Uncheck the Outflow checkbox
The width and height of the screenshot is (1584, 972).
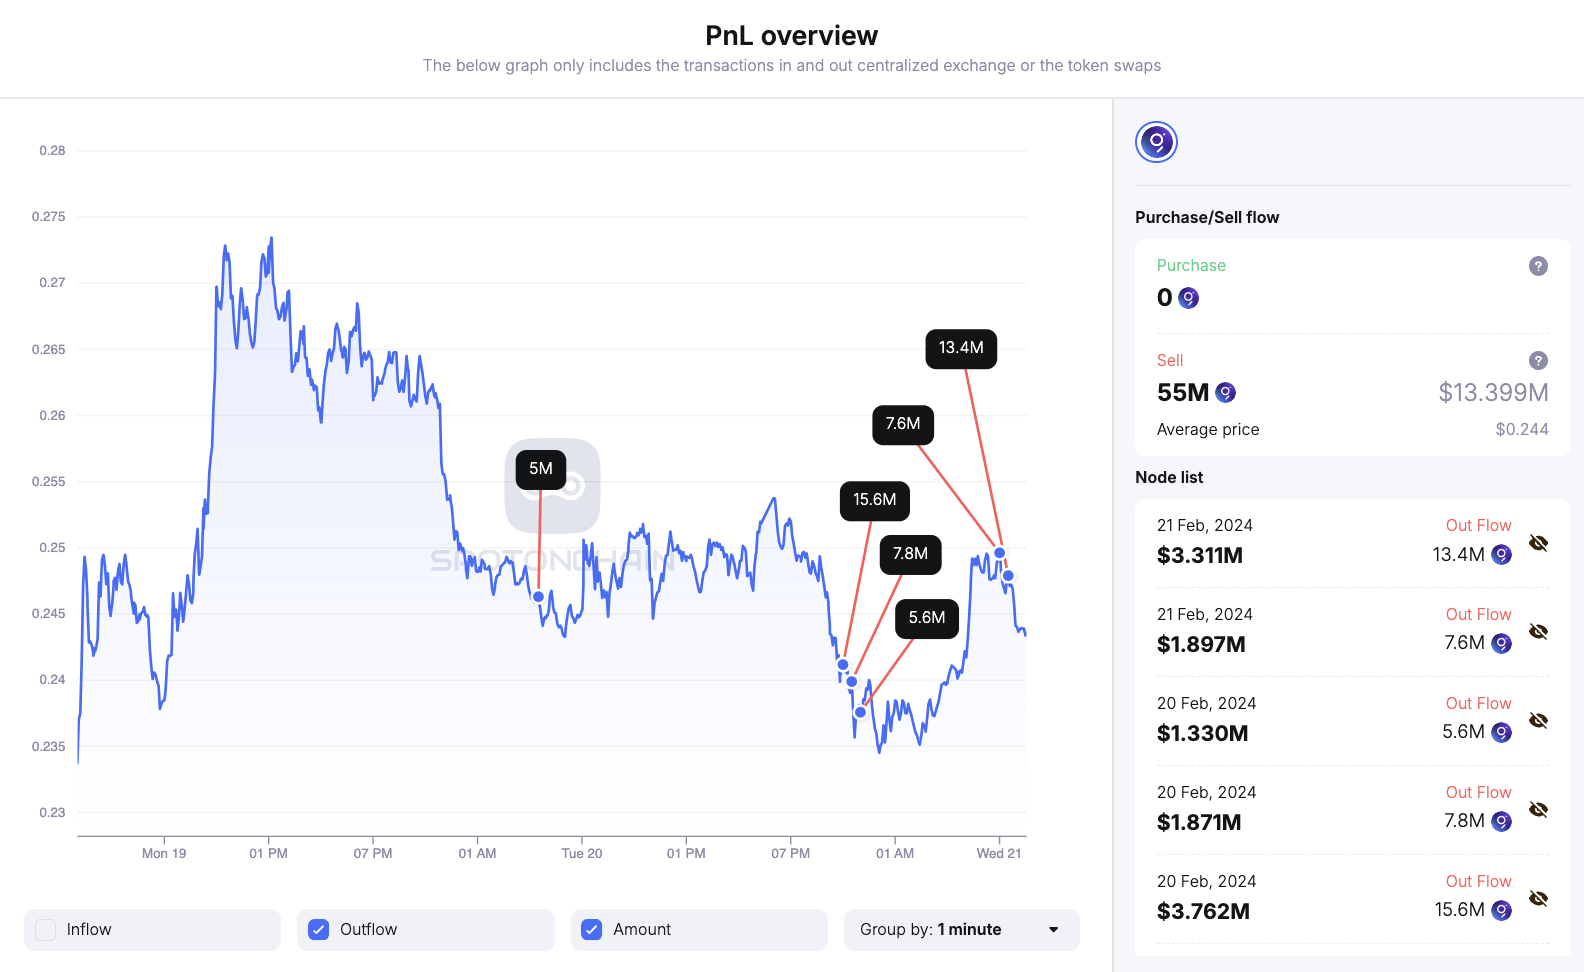point(319,930)
